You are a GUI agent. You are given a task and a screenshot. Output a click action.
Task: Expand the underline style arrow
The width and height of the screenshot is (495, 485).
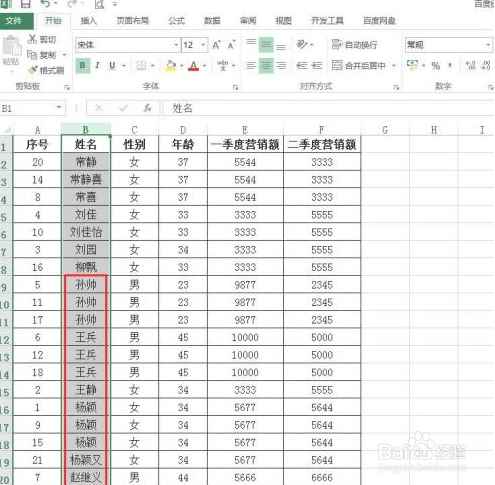124,66
